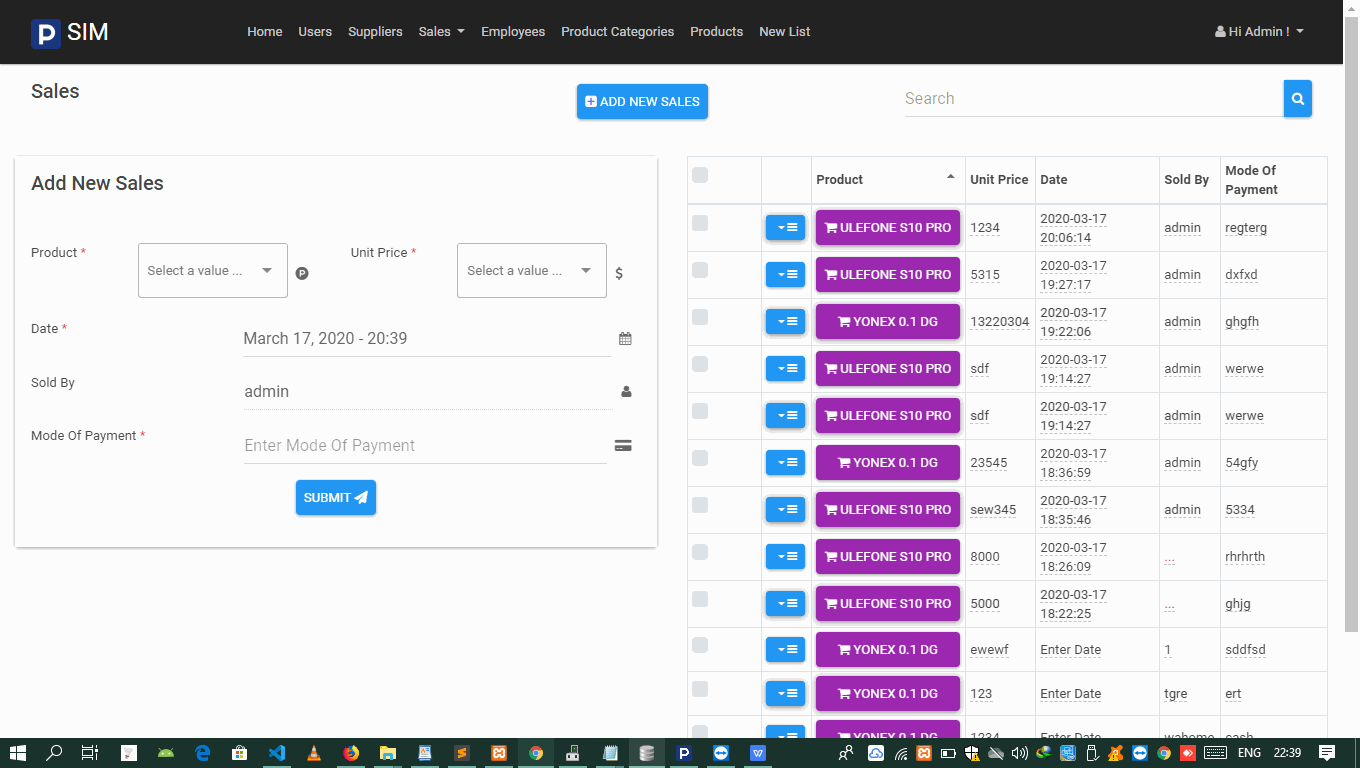This screenshot has height=768, width=1360.
Task: Open the Product select dropdown
Action: click(213, 271)
